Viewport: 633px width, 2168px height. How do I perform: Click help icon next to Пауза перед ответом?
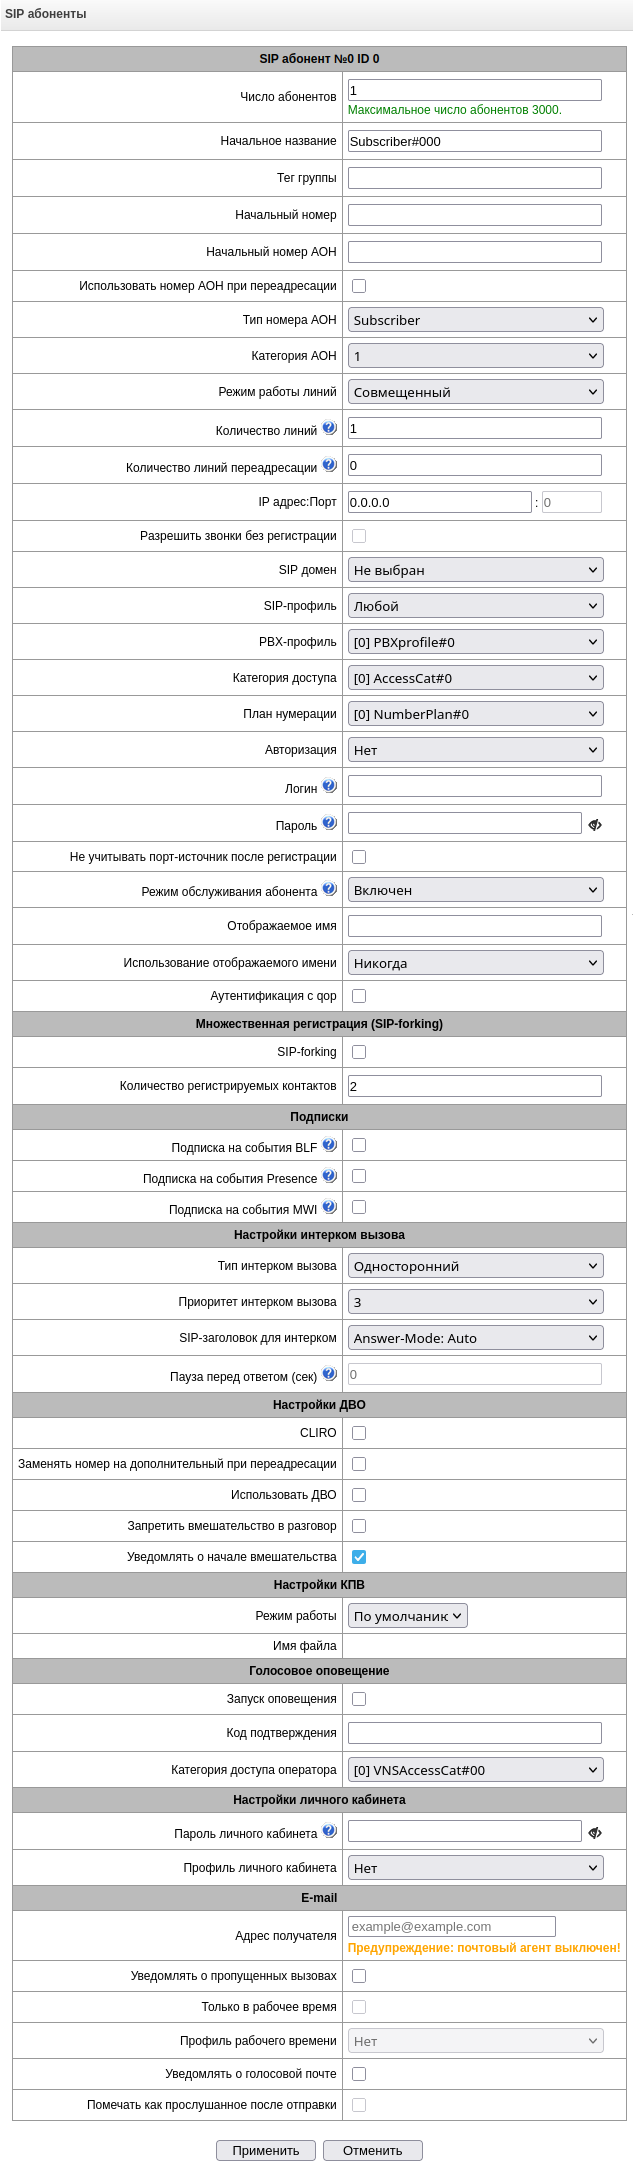329,1374
